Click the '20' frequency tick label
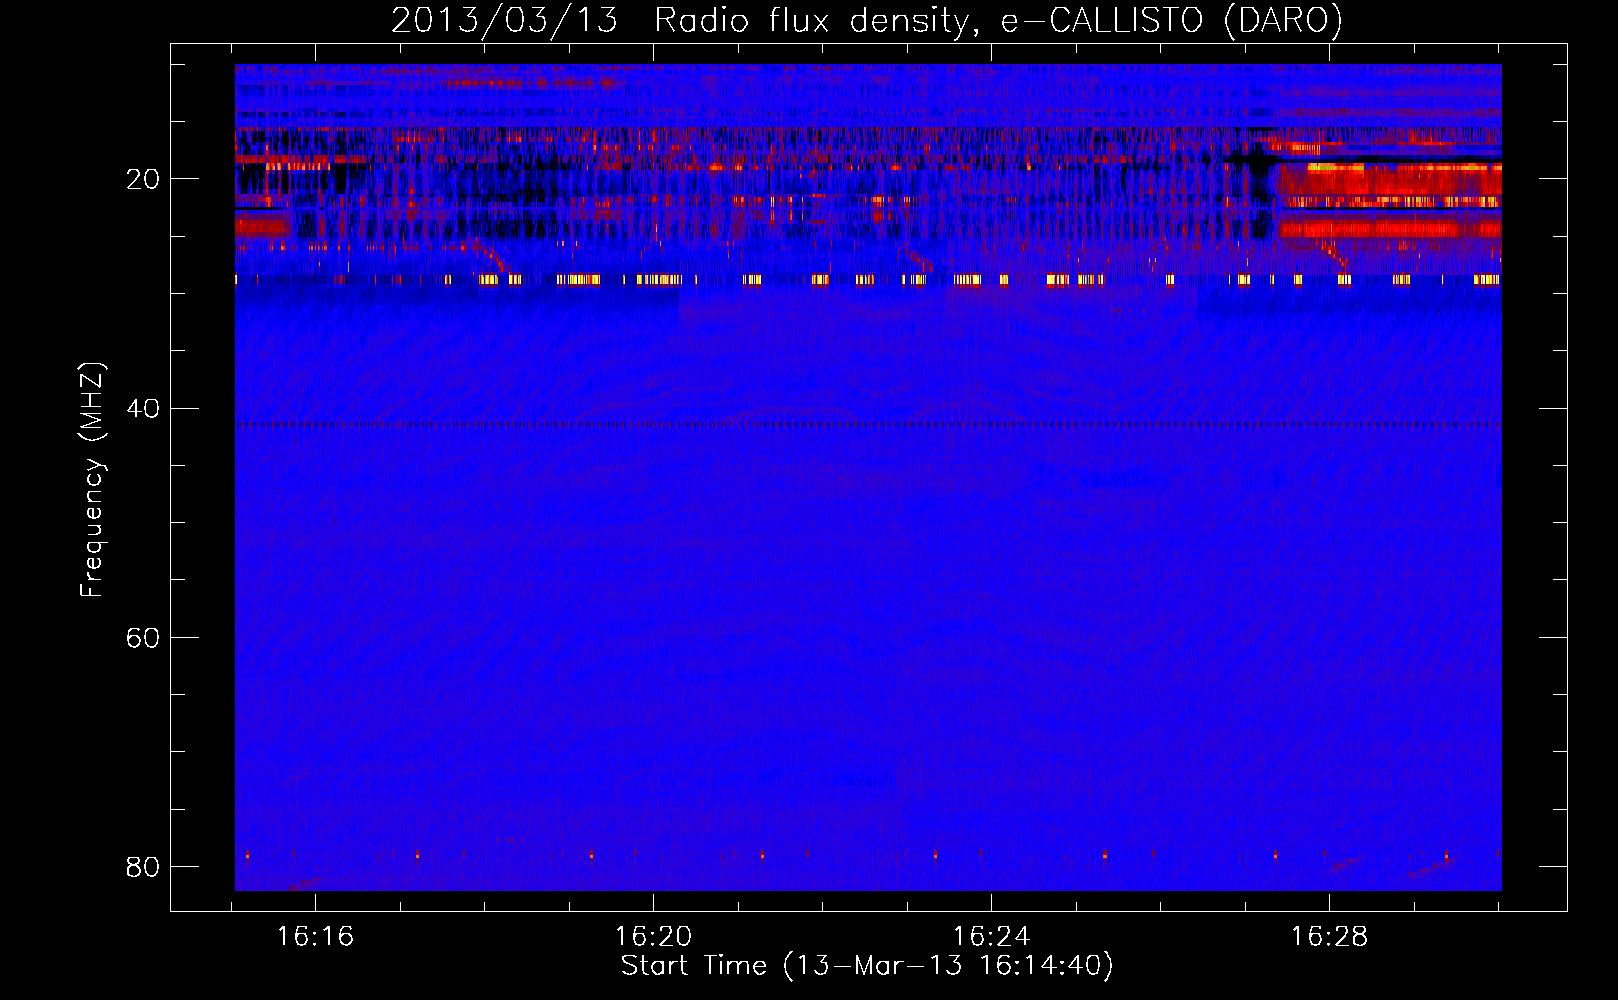This screenshot has width=1618, height=1000. click(143, 179)
